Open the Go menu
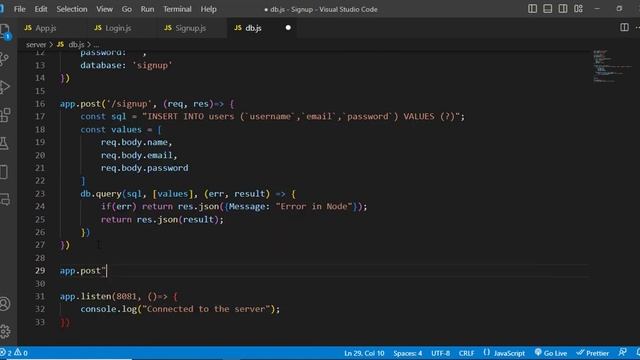Image resolution: width=640 pixels, height=360 pixels. tap(127, 9)
